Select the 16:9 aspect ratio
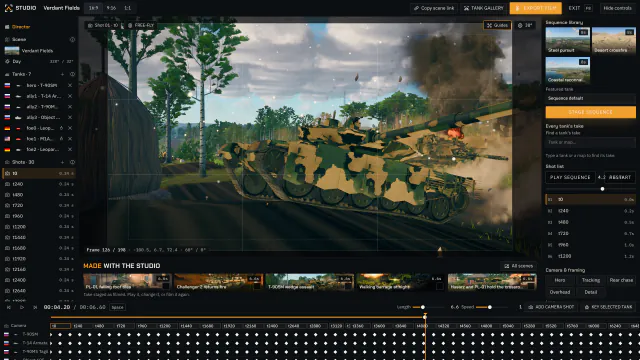640x360 pixels. (93, 8)
